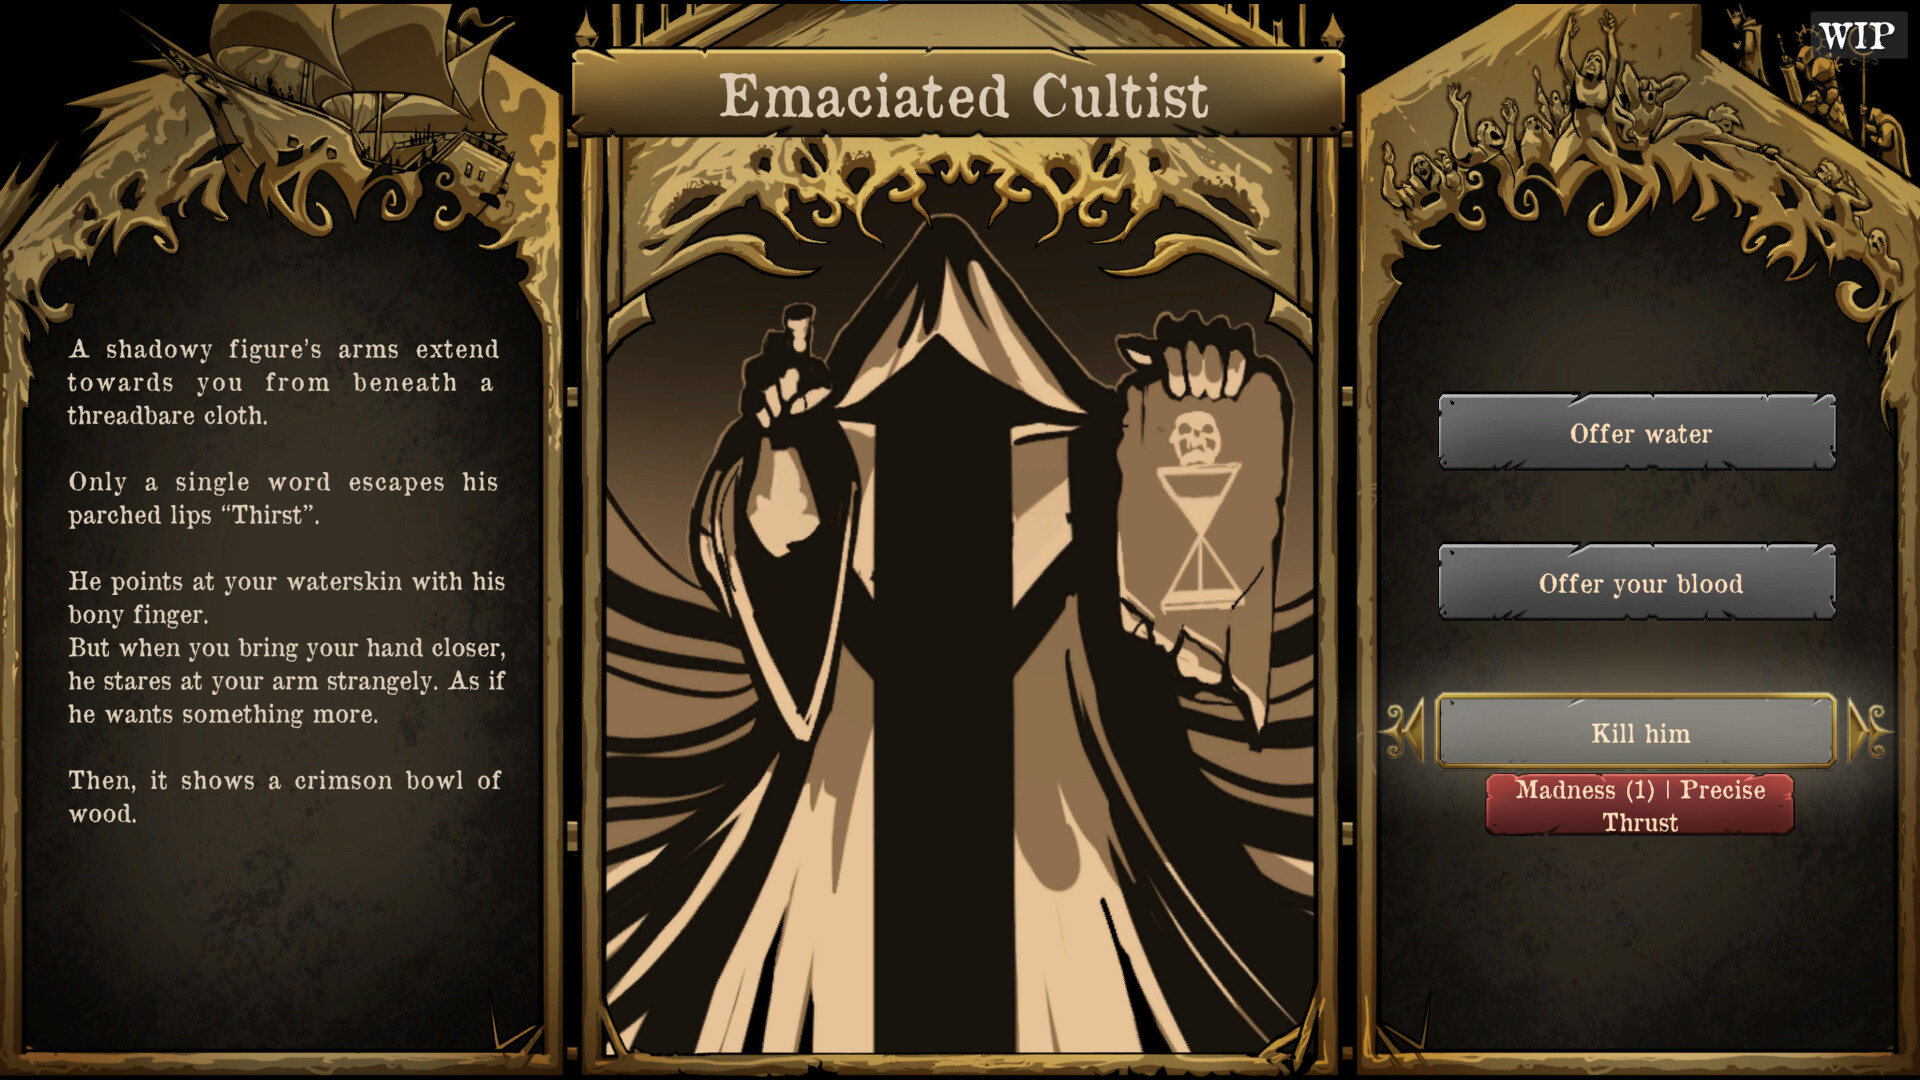Click the fist gripping the tattered cloth
The image size is (1920, 1080).
click(1191, 355)
